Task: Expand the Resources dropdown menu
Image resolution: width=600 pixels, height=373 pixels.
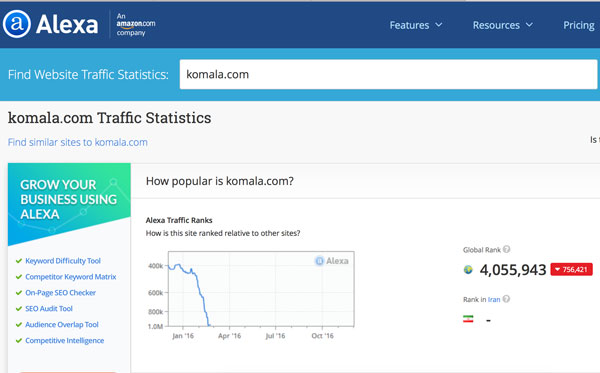Action: (x=502, y=25)
